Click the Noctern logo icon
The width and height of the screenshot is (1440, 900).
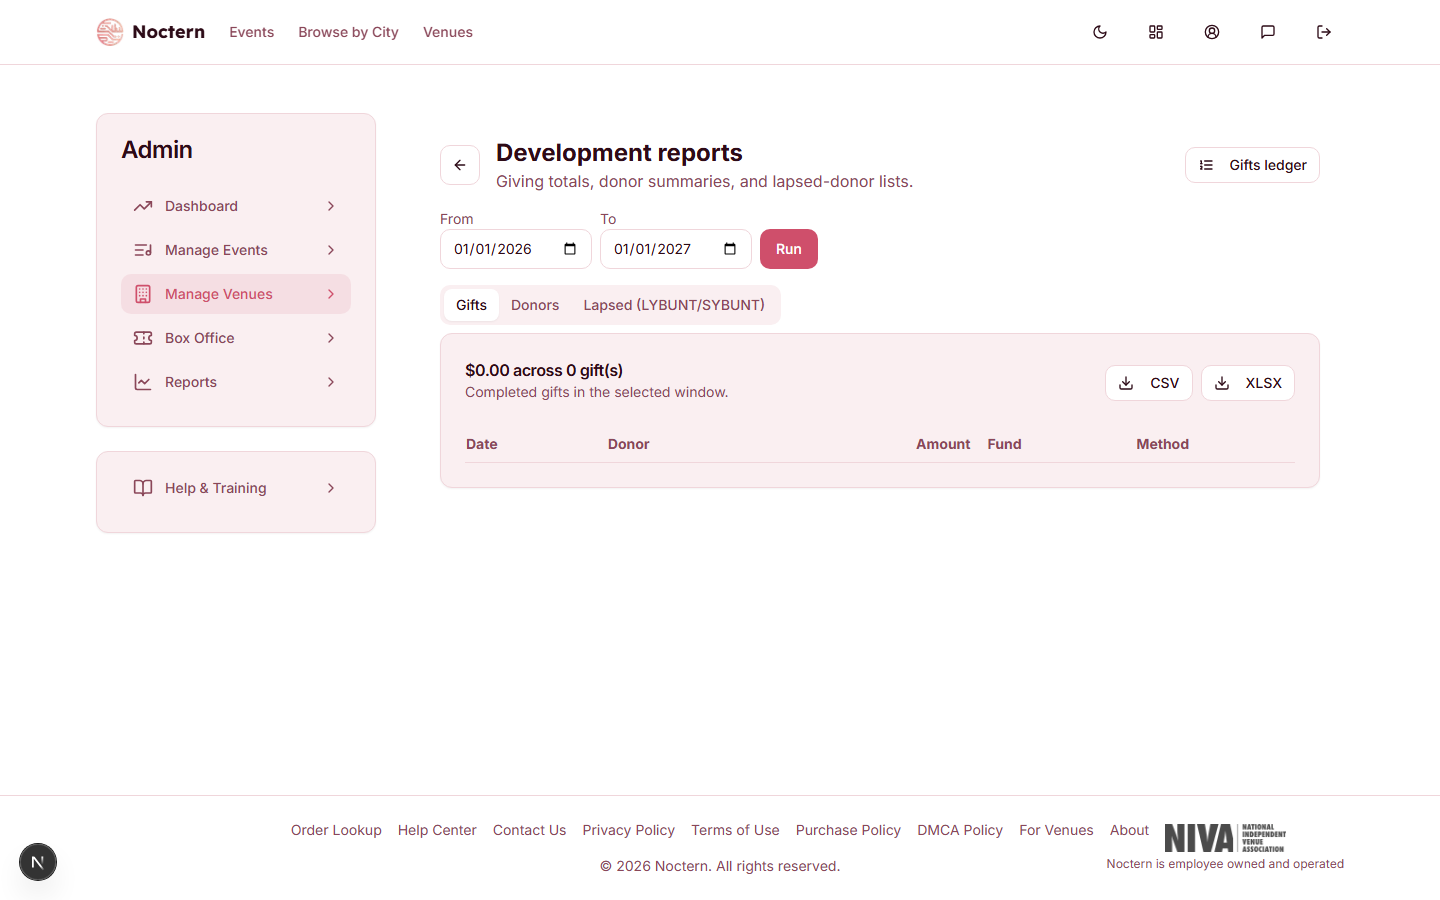pos(110,32)
